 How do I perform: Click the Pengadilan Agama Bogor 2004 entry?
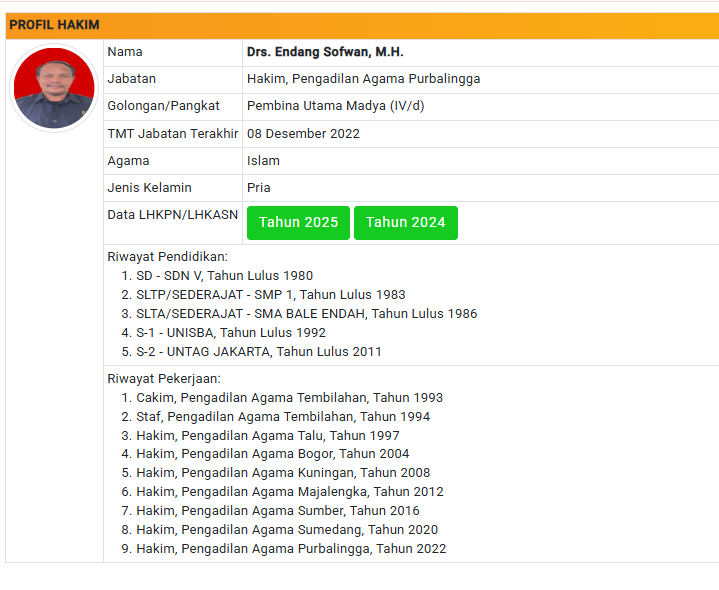click(x=272, y=454)
